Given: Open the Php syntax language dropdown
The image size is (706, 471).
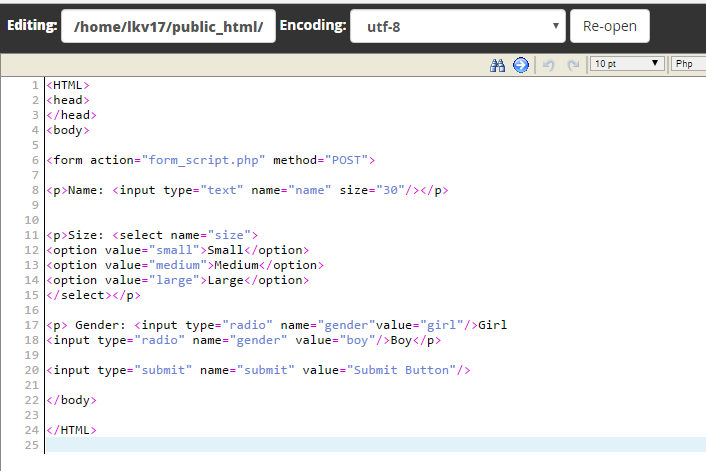Looking at the screenshot, I should tap(688, 64).
